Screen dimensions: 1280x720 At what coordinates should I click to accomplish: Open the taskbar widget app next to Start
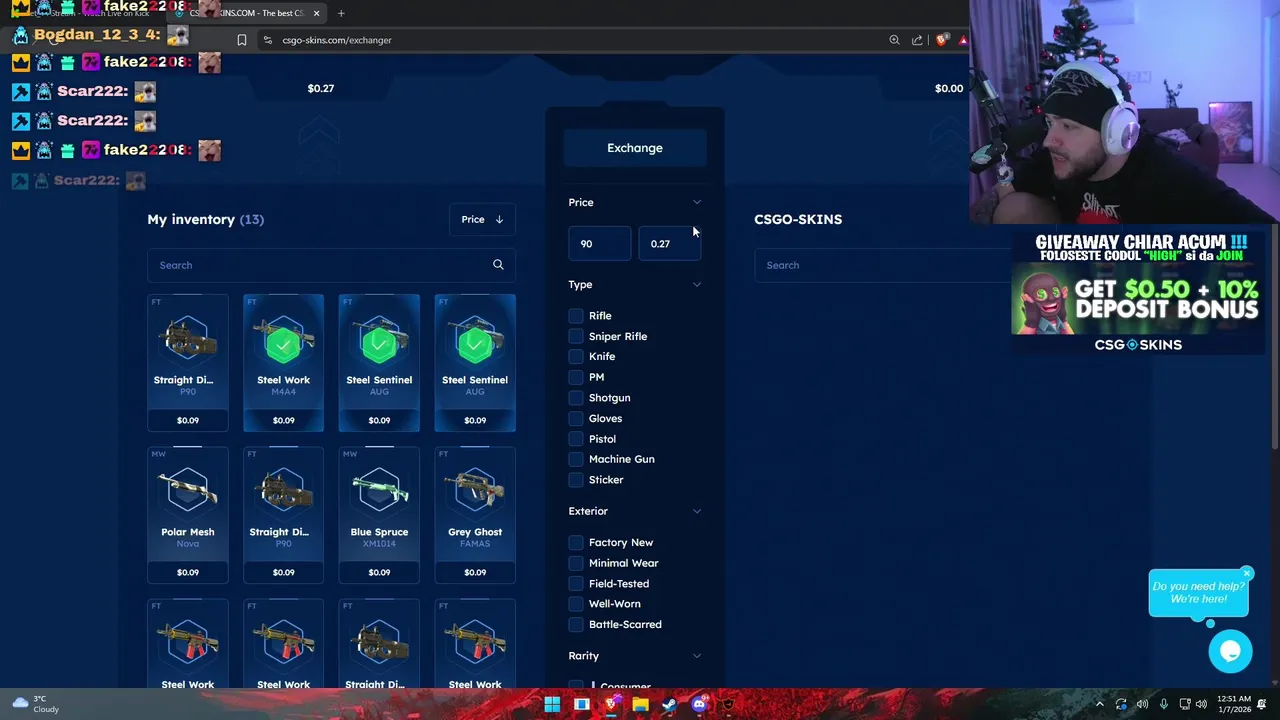click(x=581, y=704)
